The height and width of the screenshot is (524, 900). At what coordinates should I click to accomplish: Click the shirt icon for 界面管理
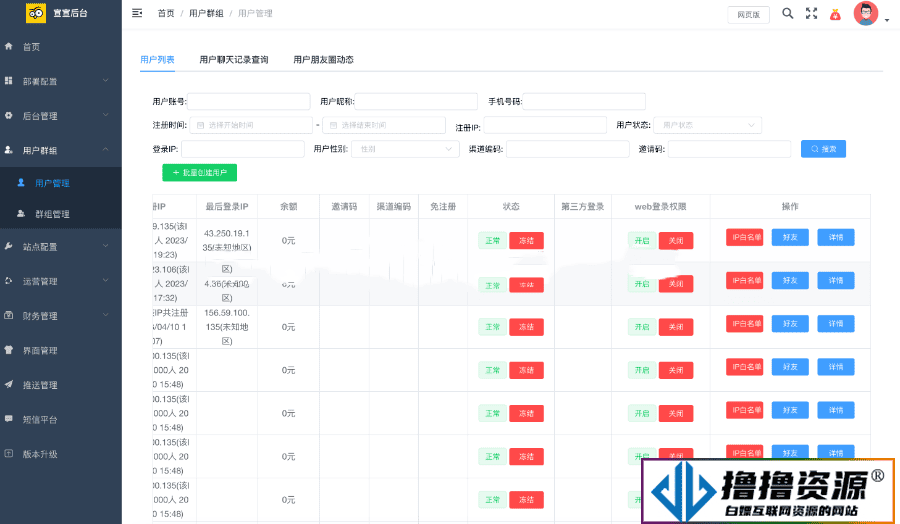pos(9,350)
